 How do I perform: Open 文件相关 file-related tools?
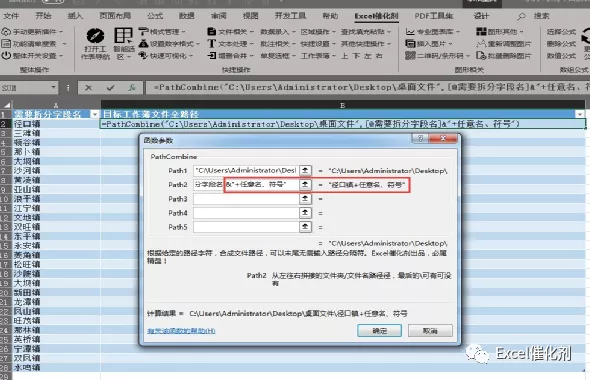[231, 32]
